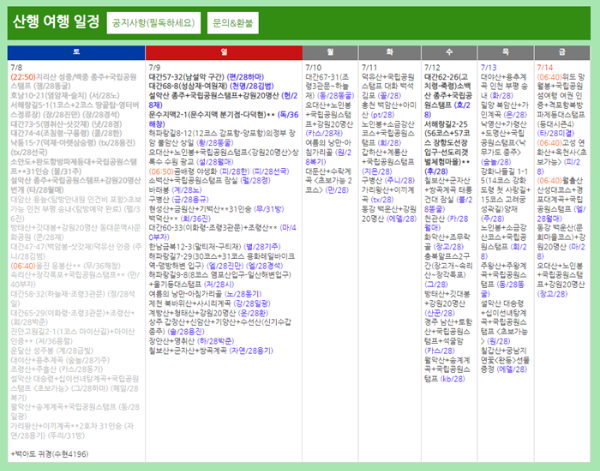Open 칠갑산+궁남지 연꽃 trip
The height and width of the screenshot is (471, 600).
(505, 360)
